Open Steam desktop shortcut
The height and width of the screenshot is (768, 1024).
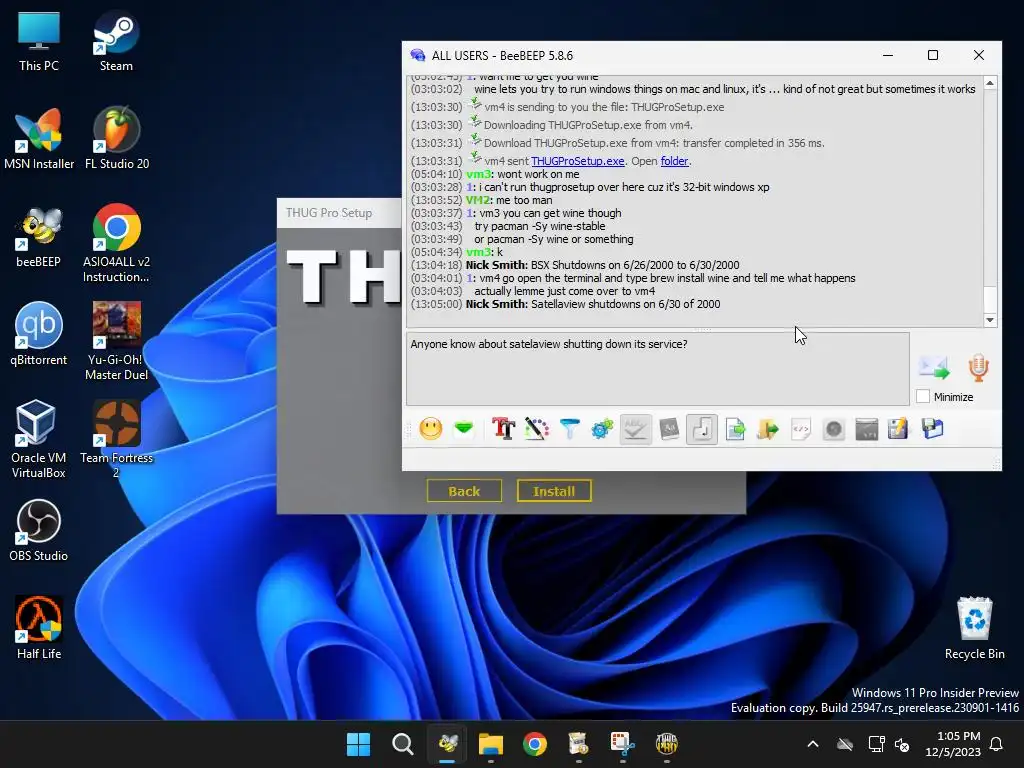pyautogui.click(x=116, y=42)
